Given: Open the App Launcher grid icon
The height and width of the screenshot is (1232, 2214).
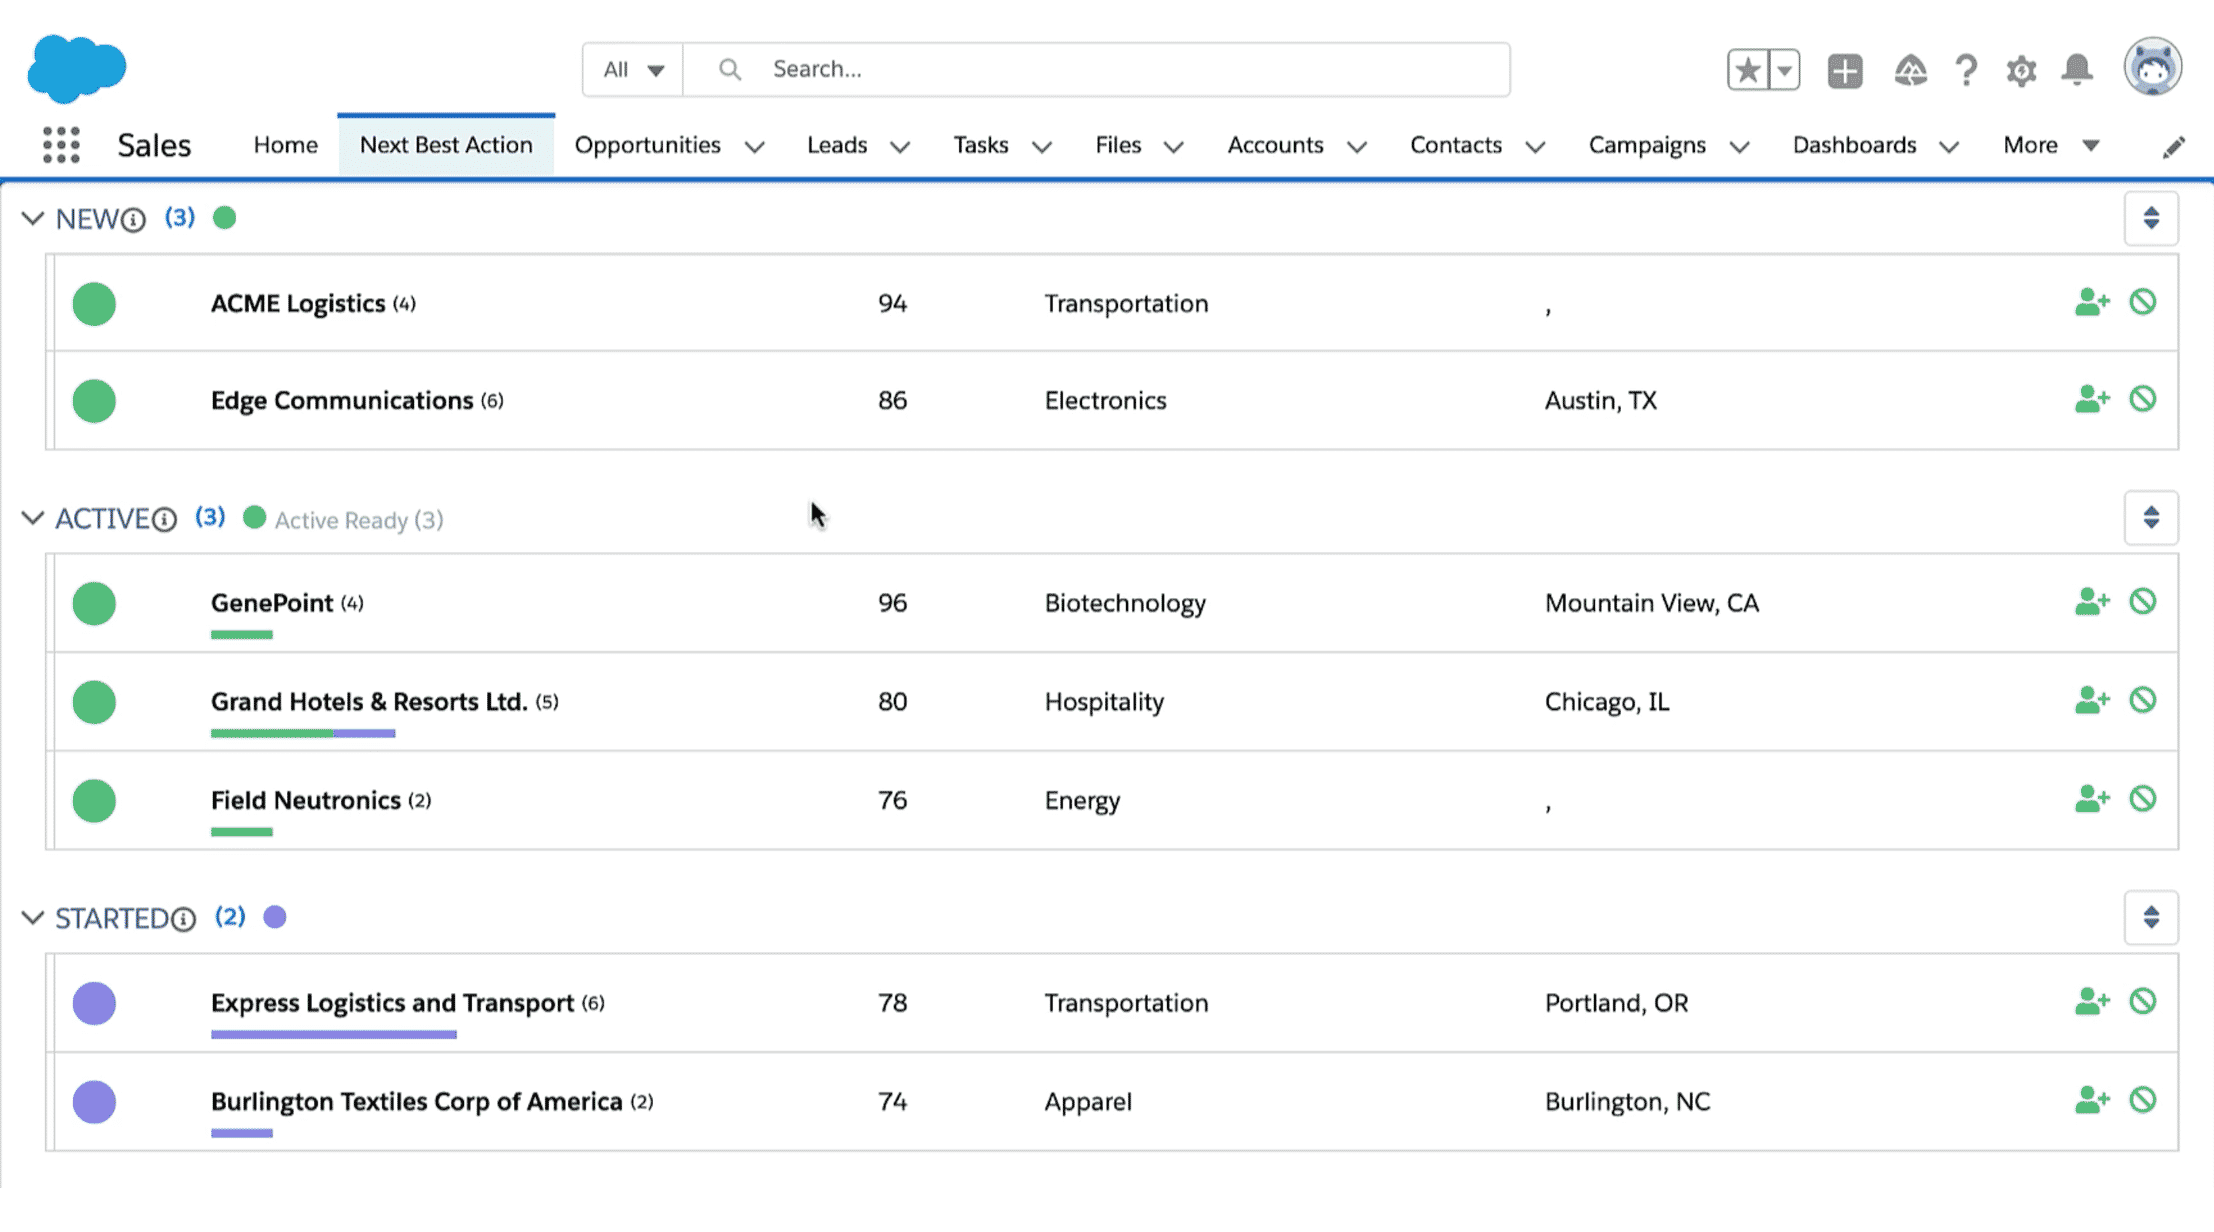Looking at the screenshot, I should (x=61, y=145).
